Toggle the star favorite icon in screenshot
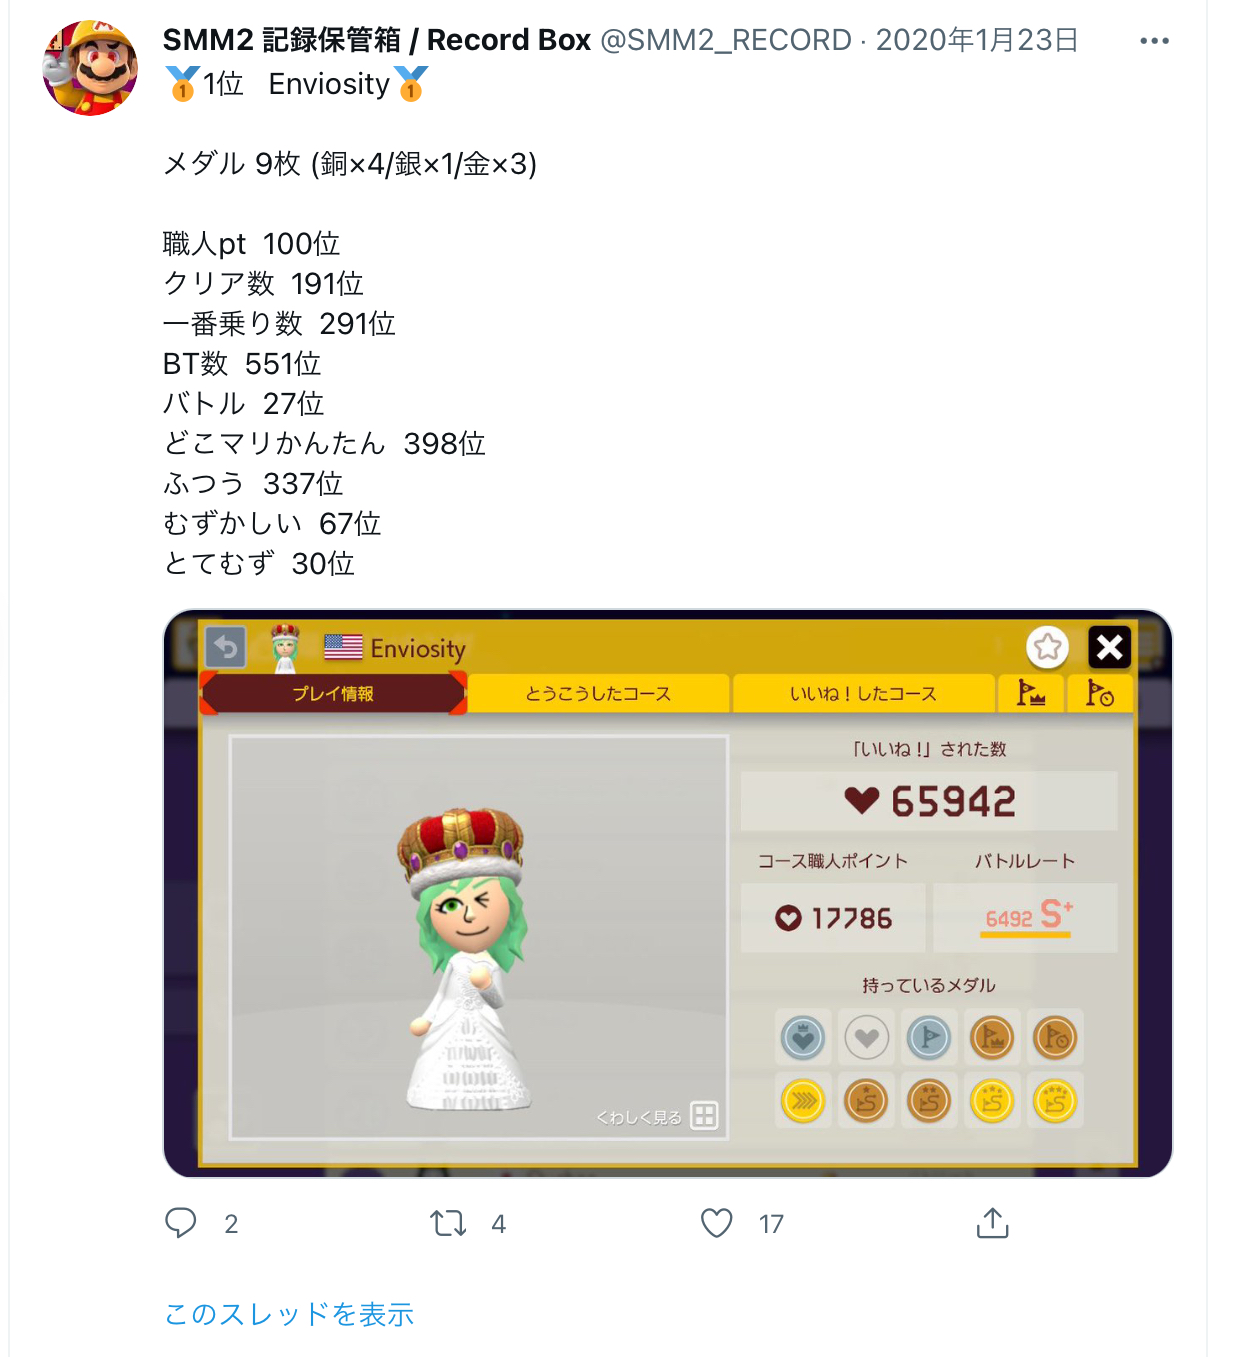 point(1048,648)
